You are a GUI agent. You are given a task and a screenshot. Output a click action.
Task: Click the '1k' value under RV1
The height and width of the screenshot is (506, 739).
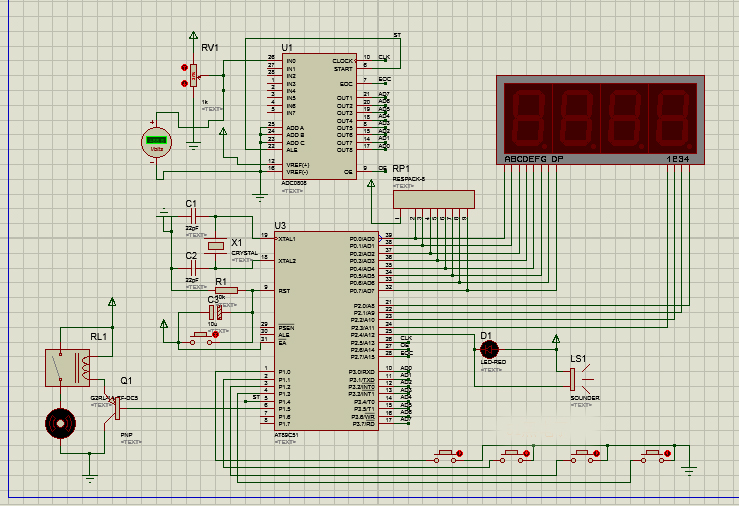click(205, 102)
